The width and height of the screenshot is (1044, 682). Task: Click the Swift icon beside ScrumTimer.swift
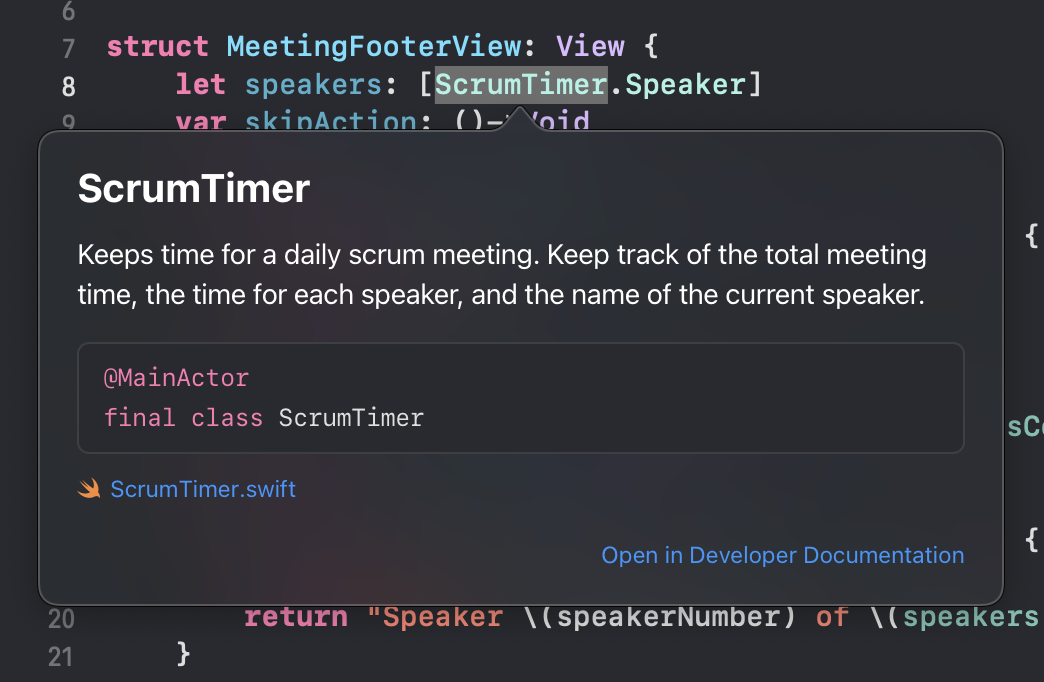pos(90,489)
